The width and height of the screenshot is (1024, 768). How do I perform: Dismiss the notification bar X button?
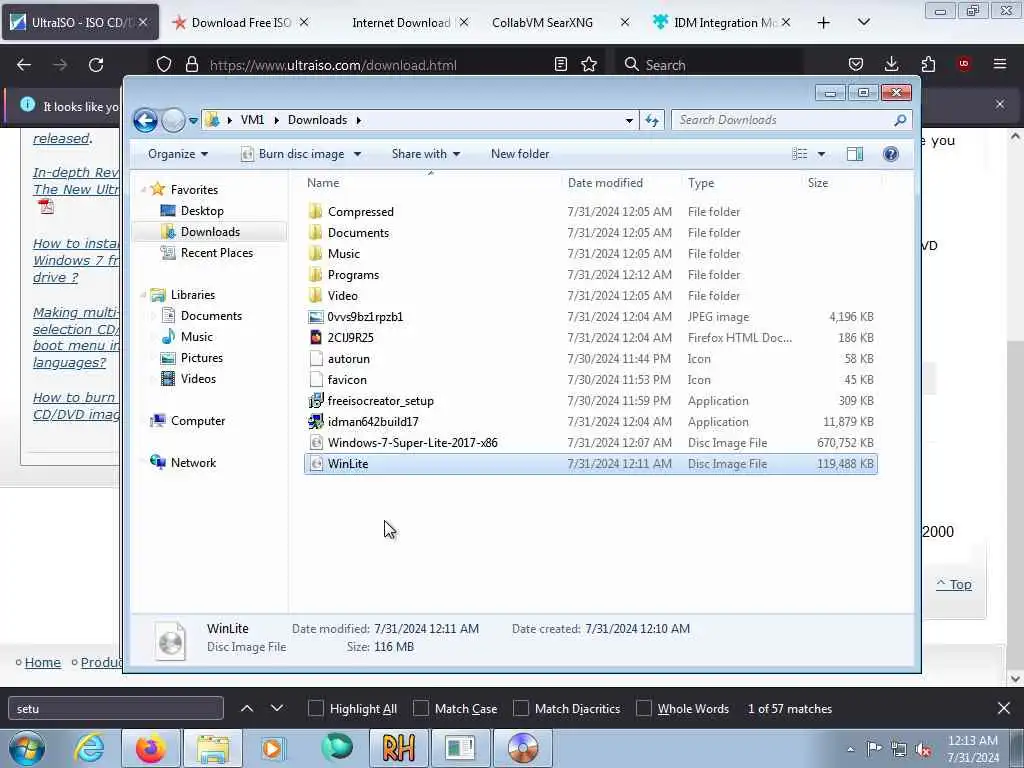[1000, 104]
